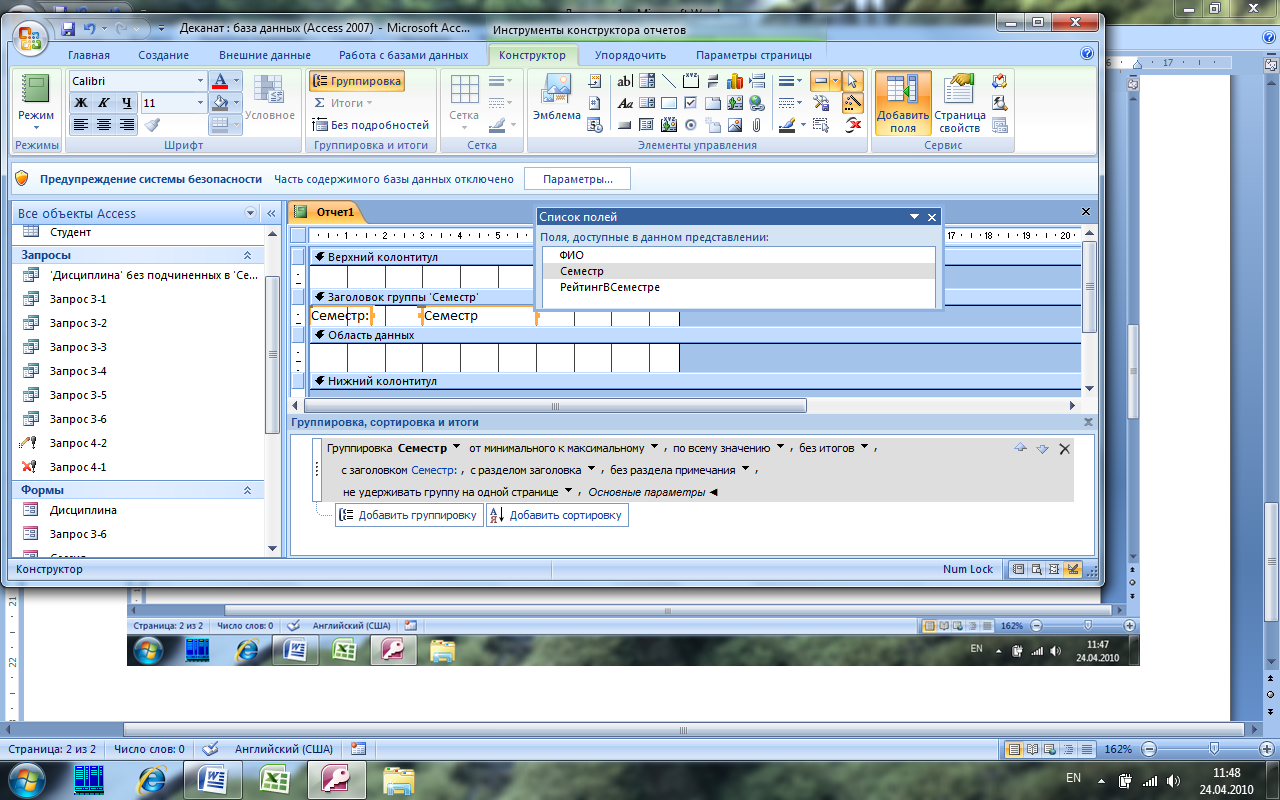This screenshot has height=800, width=1280.
Task: Toggle the Группировка pane button
Action: 357,81
